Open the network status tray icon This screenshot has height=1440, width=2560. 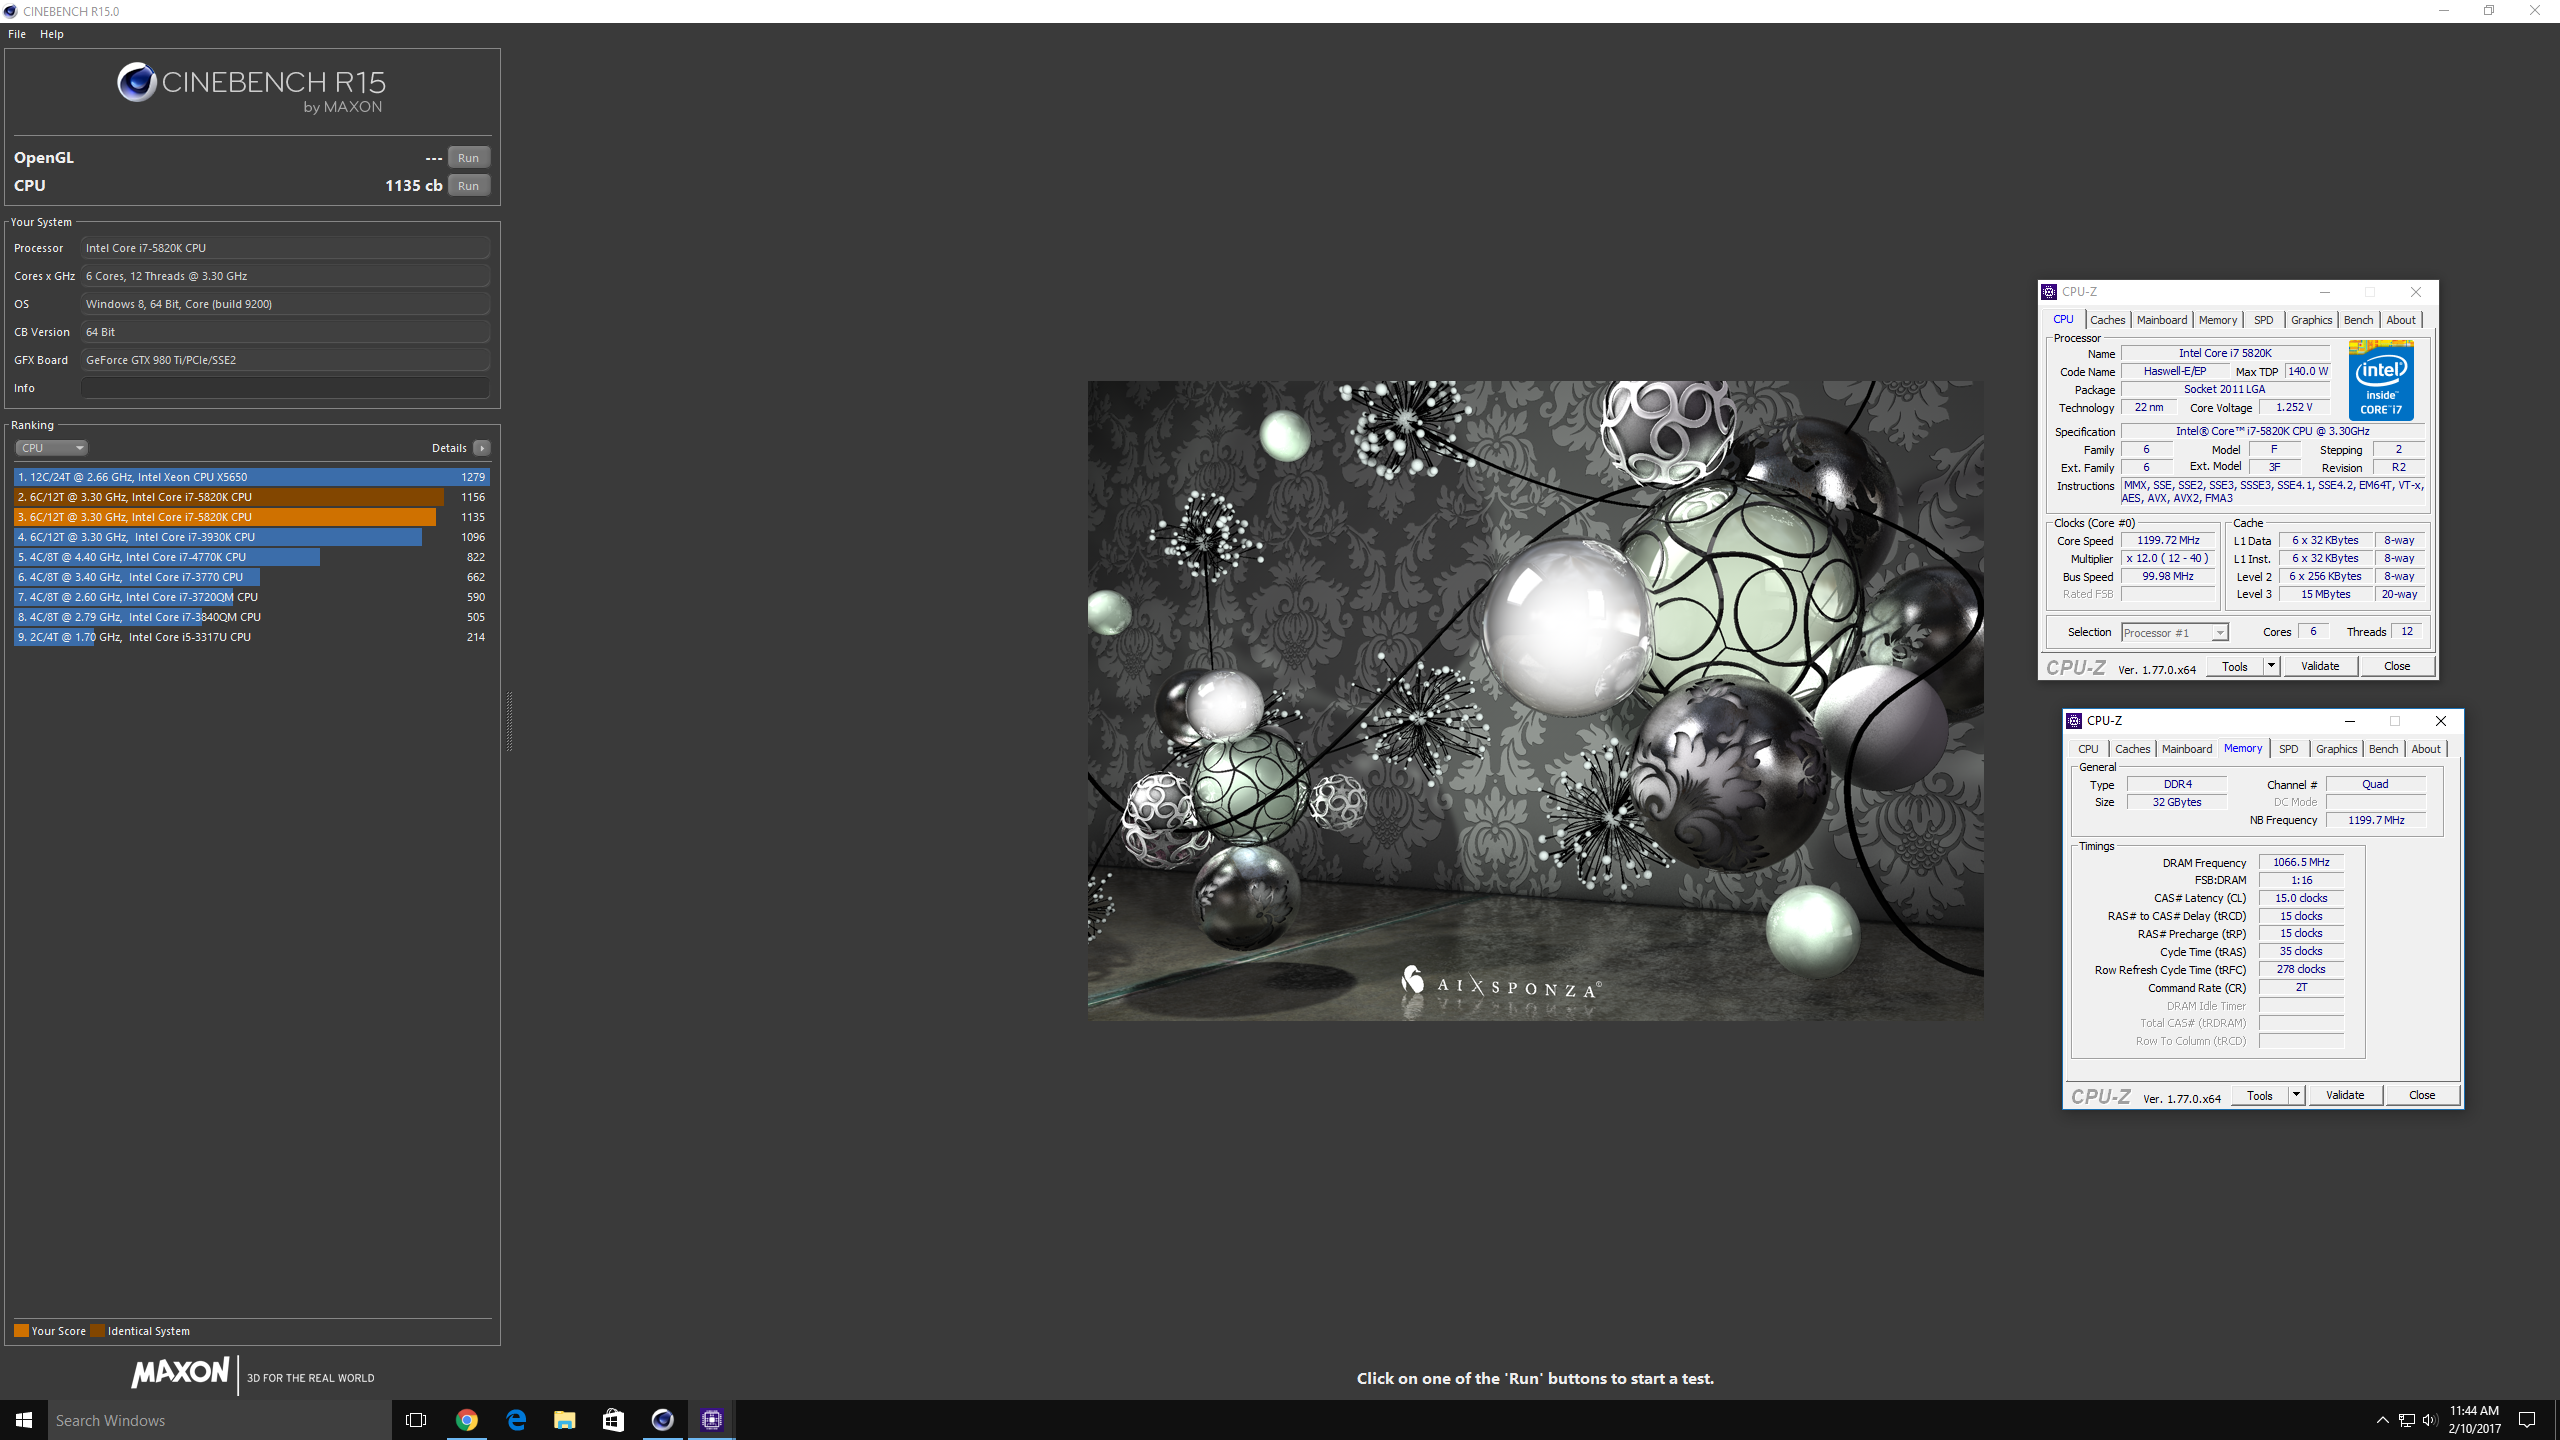(2407, 1420)
